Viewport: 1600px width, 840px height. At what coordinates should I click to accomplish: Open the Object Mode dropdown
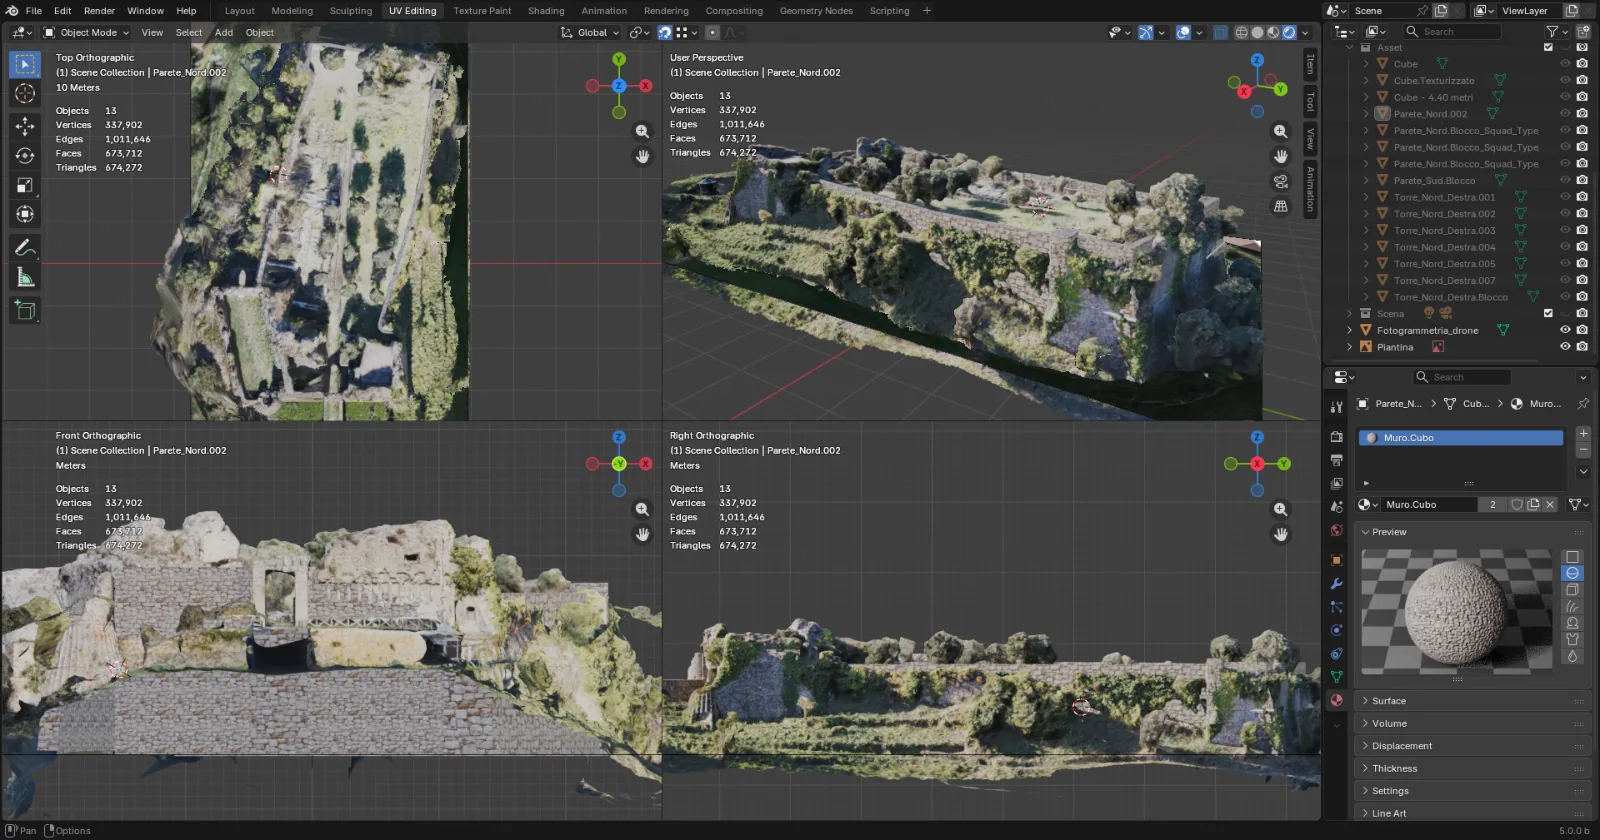pyautogui.click(x=86, y=32)
